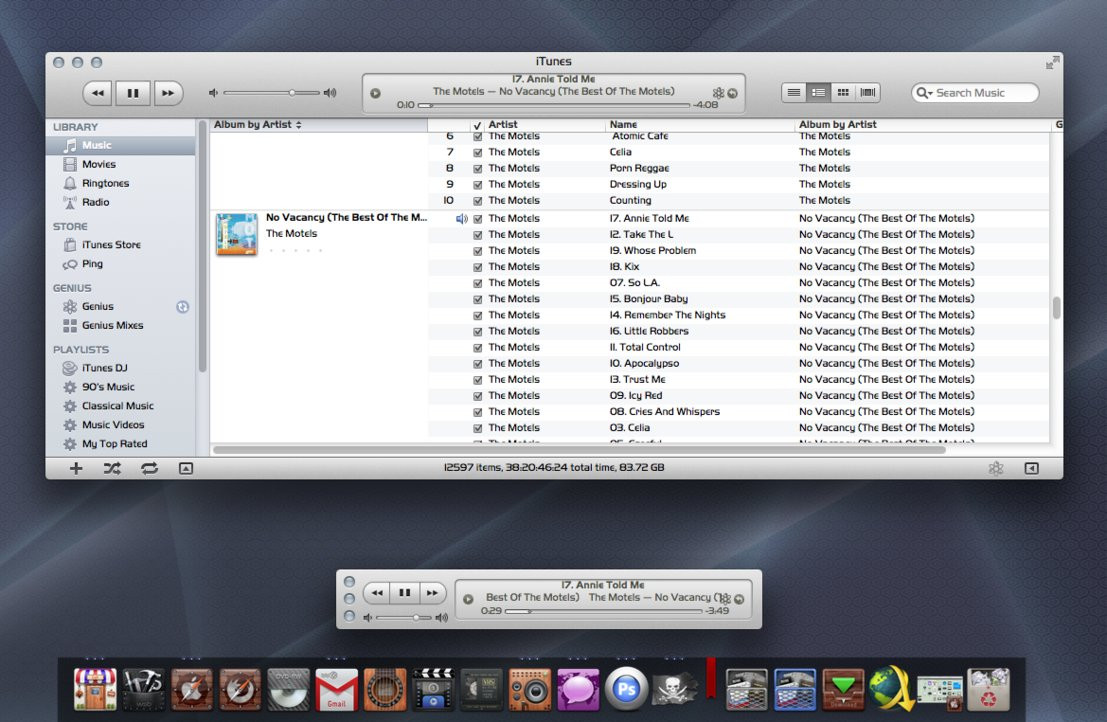Open Gmail from the Dock

tap(337, 689)
